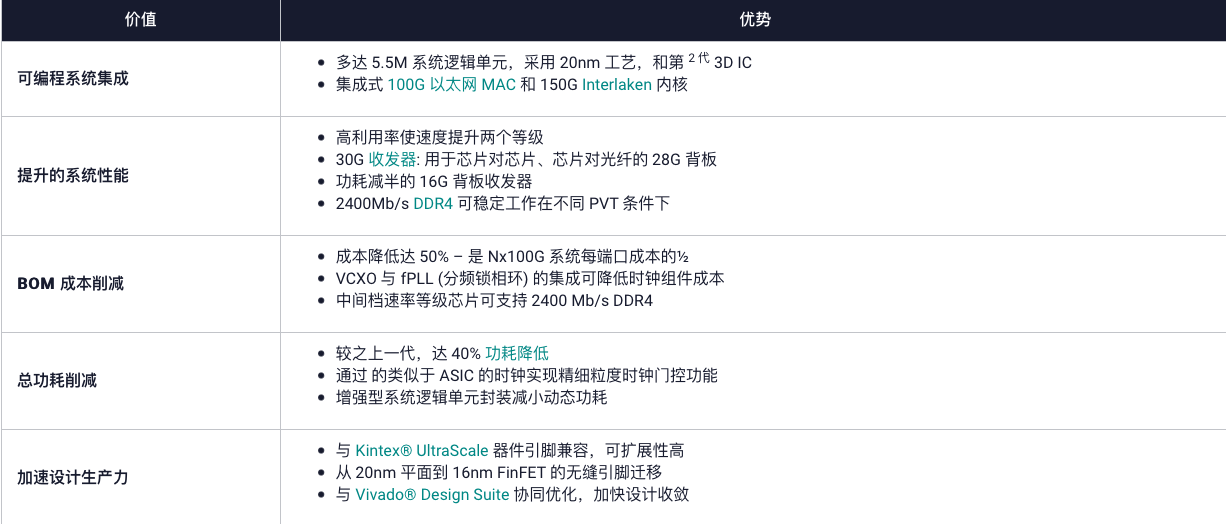Viewport: 1226px width, 524px height.
Task: Click the 价值 column header
Action: [x=140, y=20]
